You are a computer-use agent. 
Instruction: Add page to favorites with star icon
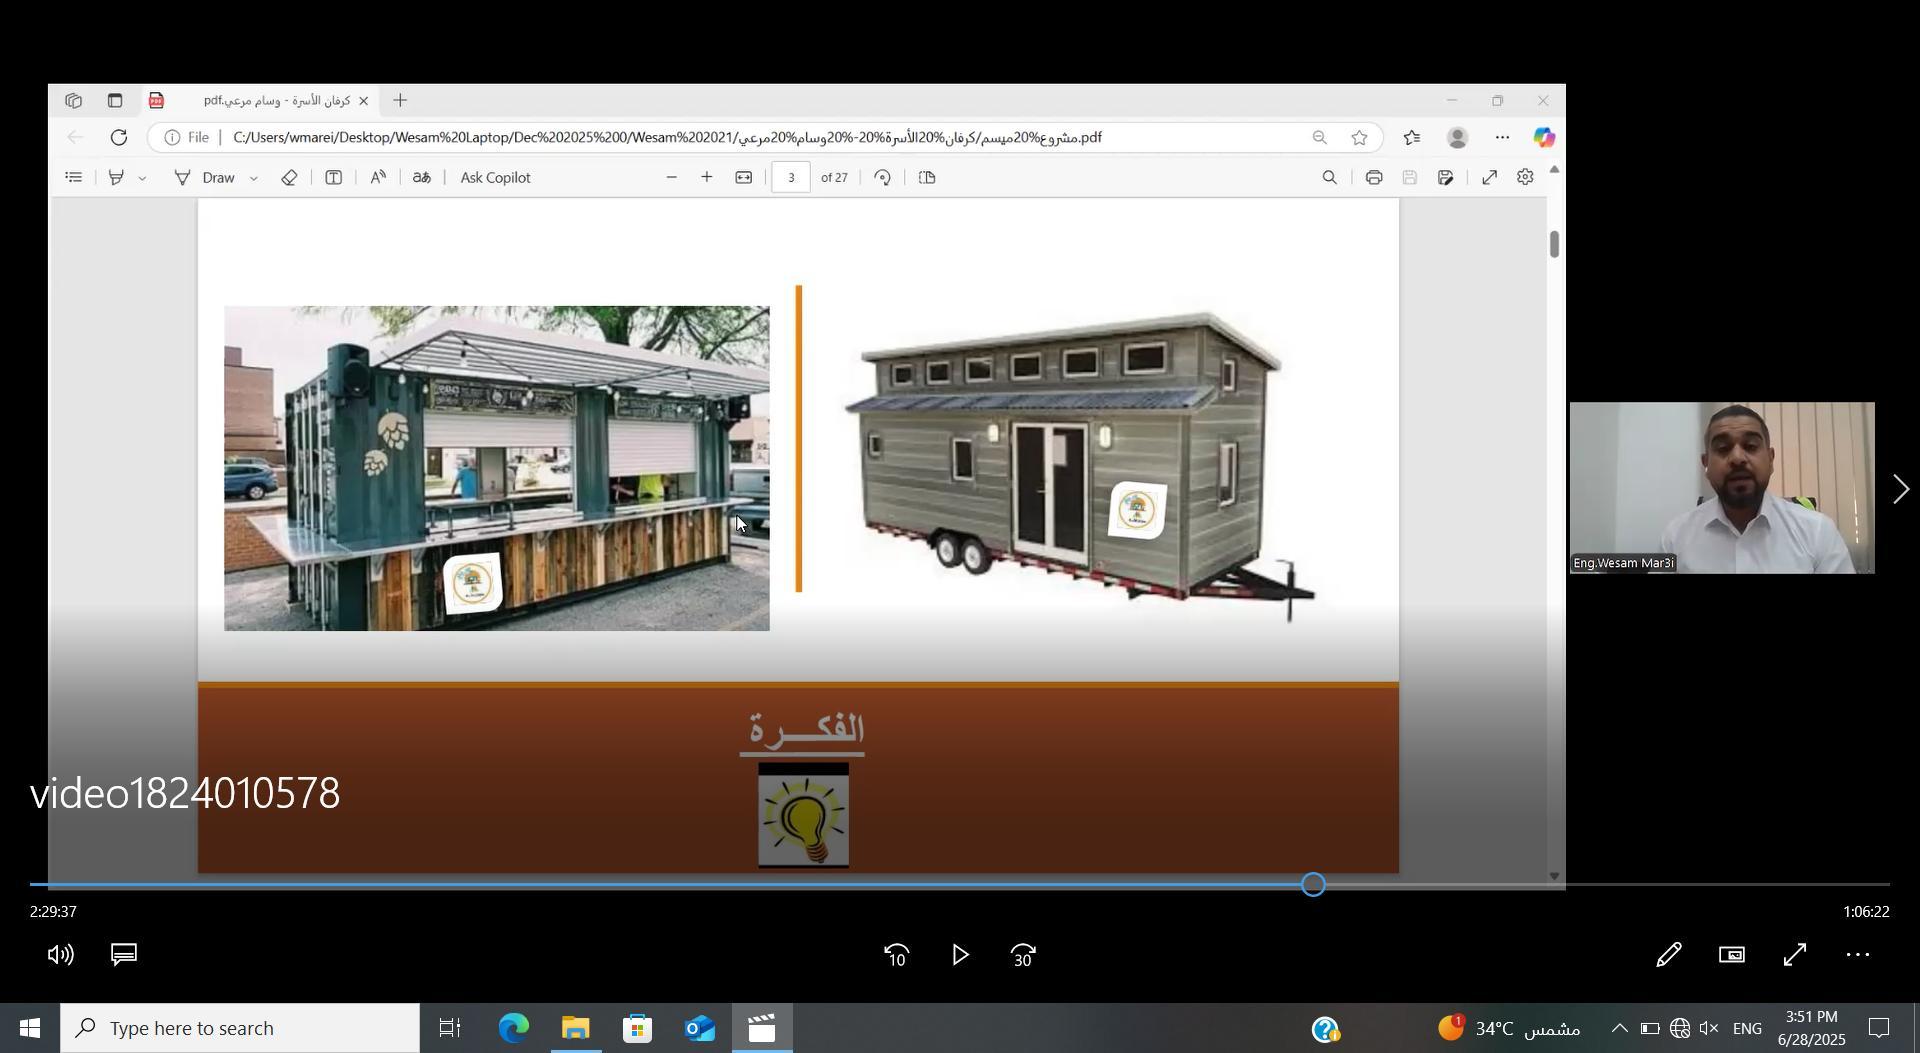pyautogui.click(x=1359, y=138)
